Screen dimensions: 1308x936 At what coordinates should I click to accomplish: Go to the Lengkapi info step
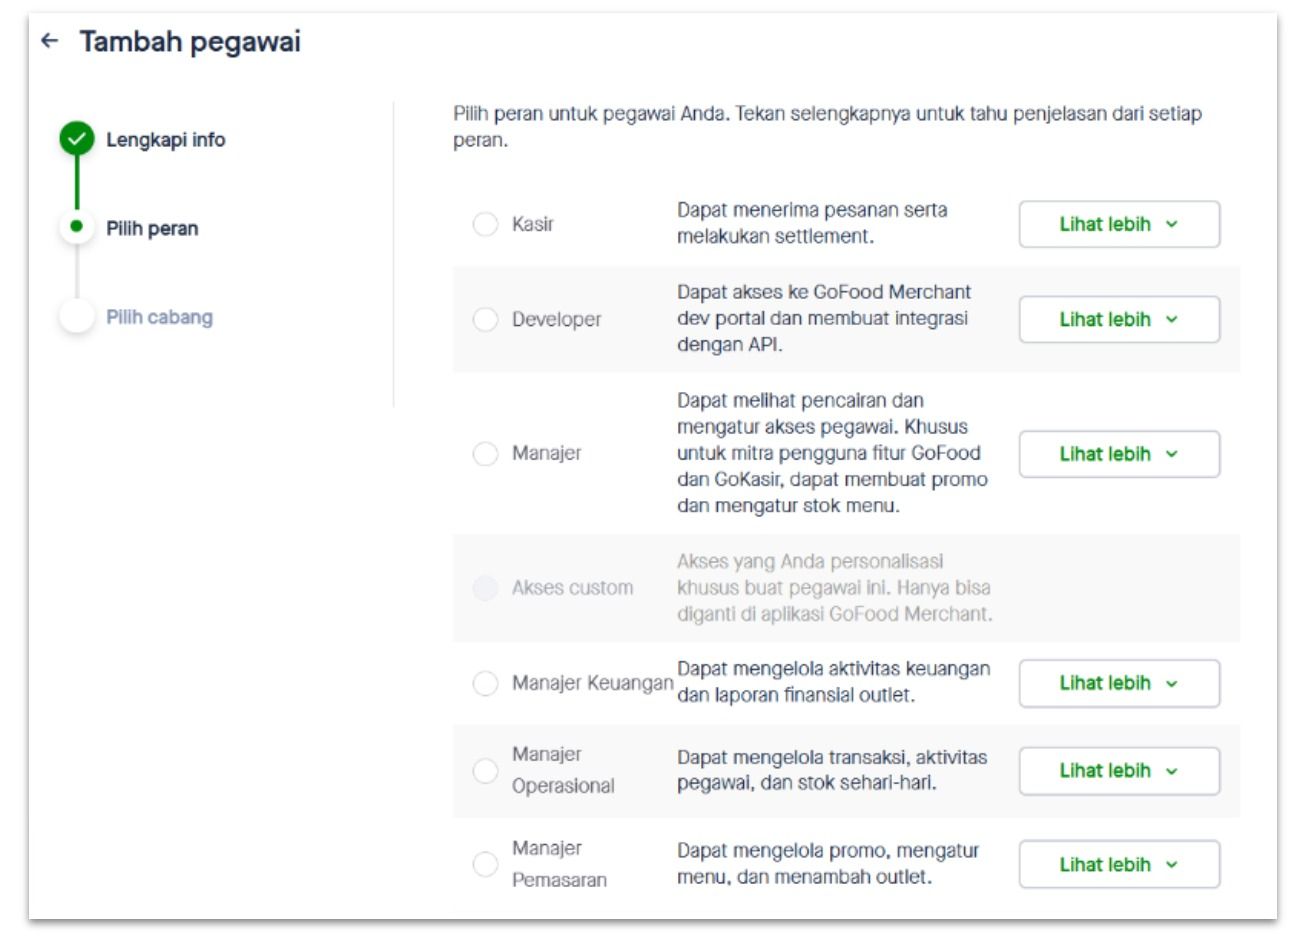tap(166, 140)
